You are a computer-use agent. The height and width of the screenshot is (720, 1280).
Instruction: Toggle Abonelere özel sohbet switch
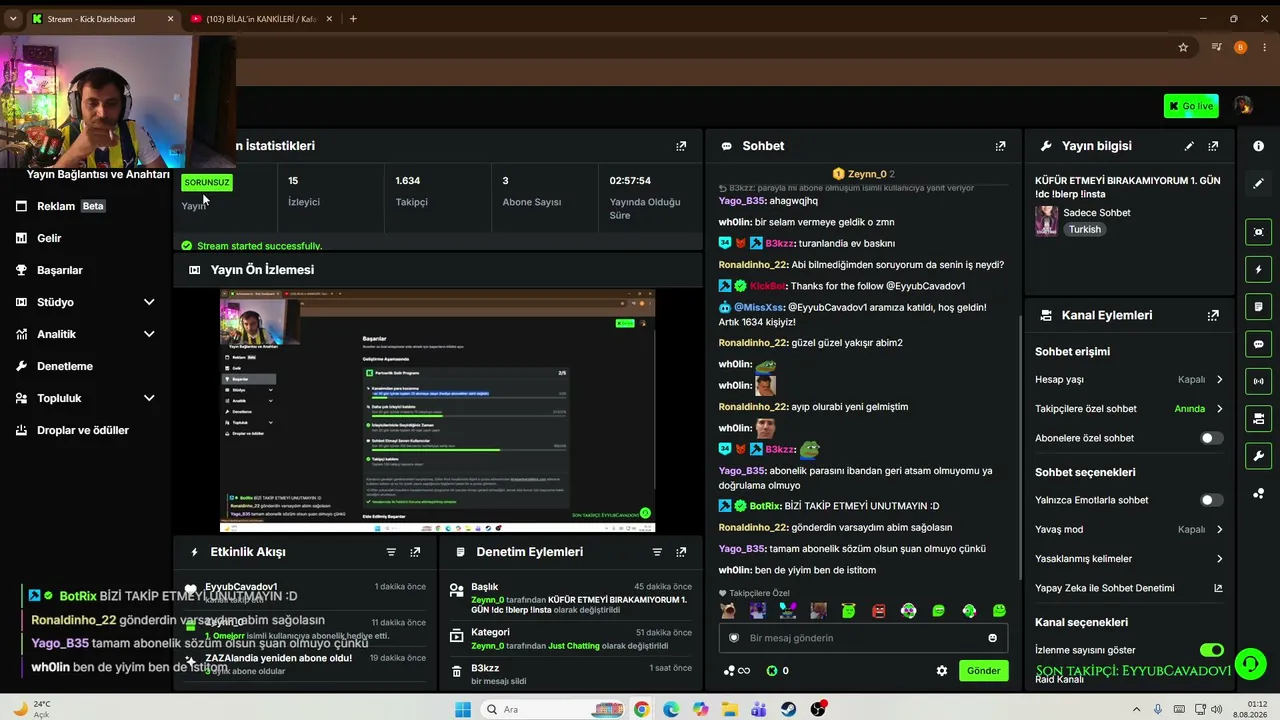pos(1211,438)
